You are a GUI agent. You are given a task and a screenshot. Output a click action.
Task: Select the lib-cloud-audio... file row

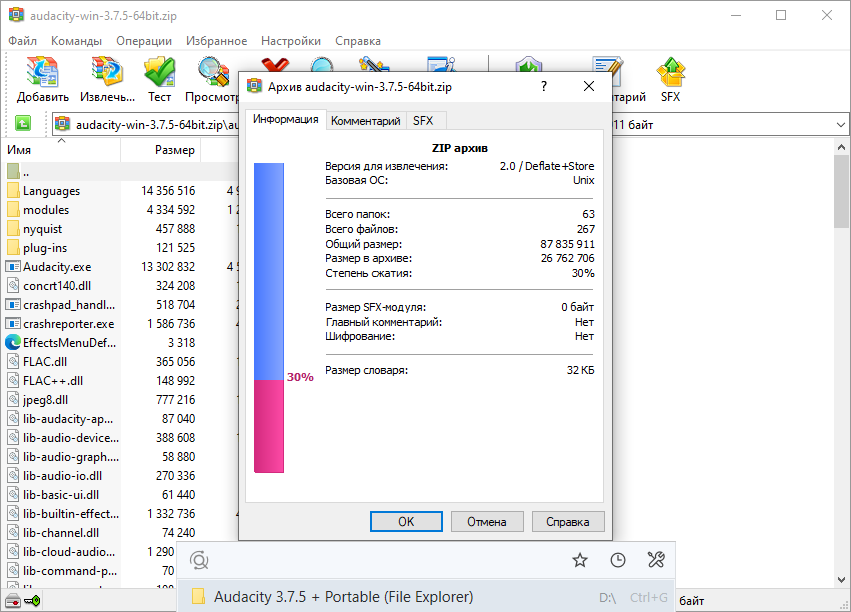click(91, 551)
